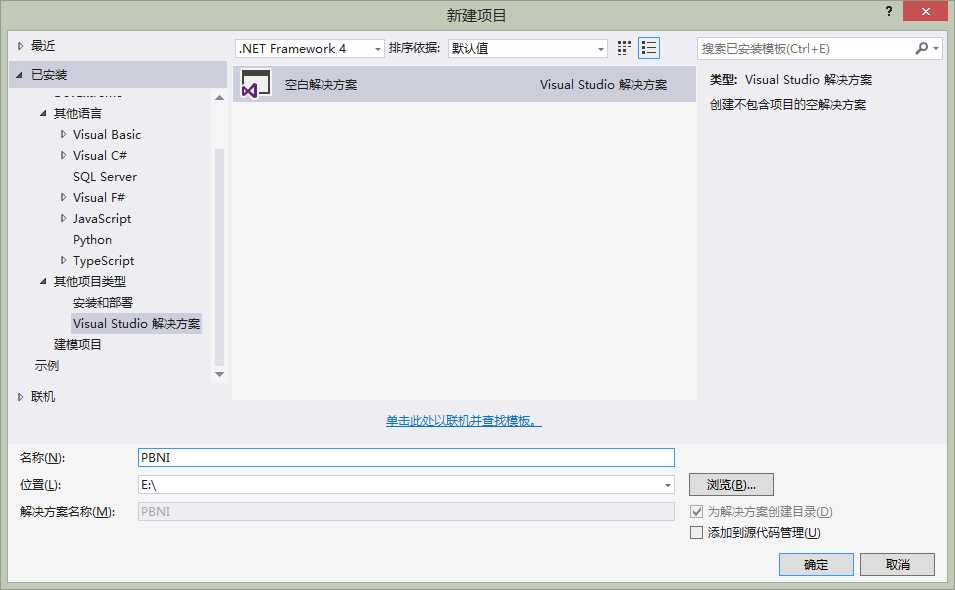
Task: Click the search magnifier icon
Action: (922, 48)
